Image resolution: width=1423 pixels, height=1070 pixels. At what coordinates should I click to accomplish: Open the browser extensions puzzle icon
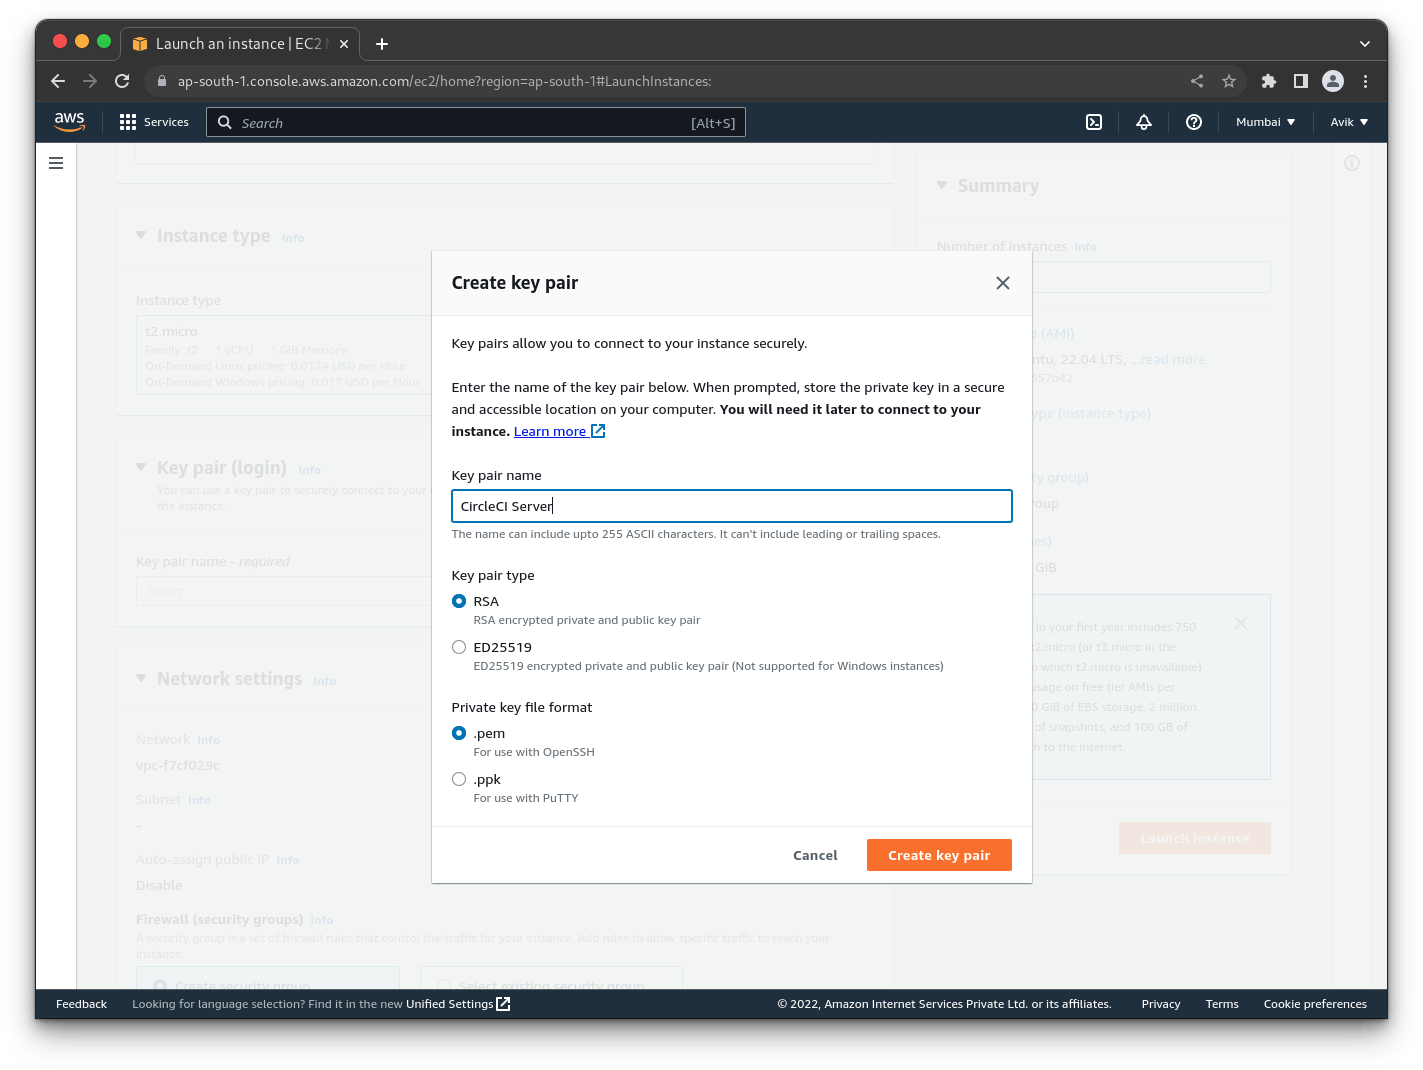[1268, 81]
